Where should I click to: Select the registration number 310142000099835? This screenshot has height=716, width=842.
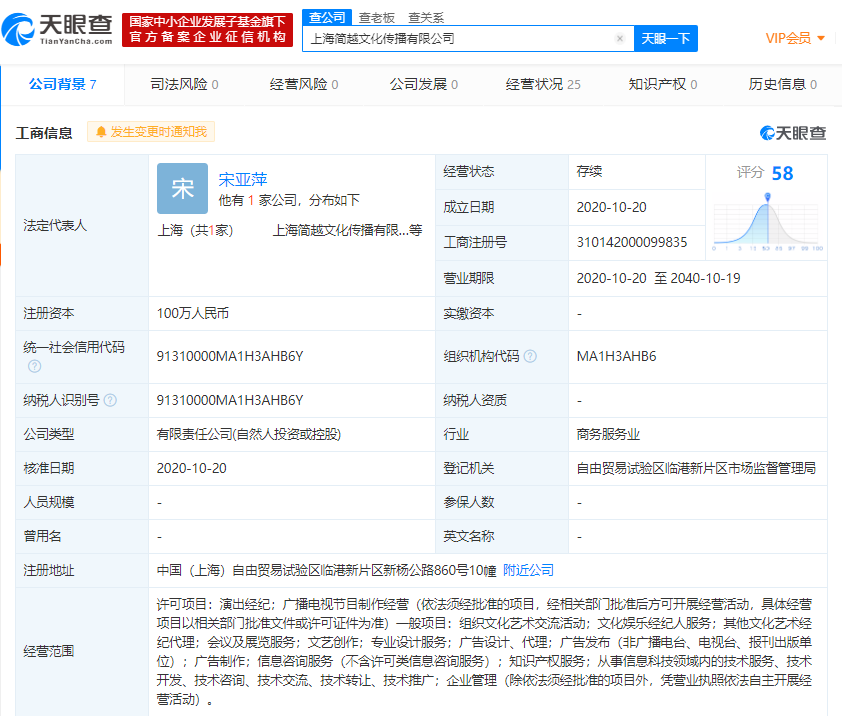pos(632,242)
